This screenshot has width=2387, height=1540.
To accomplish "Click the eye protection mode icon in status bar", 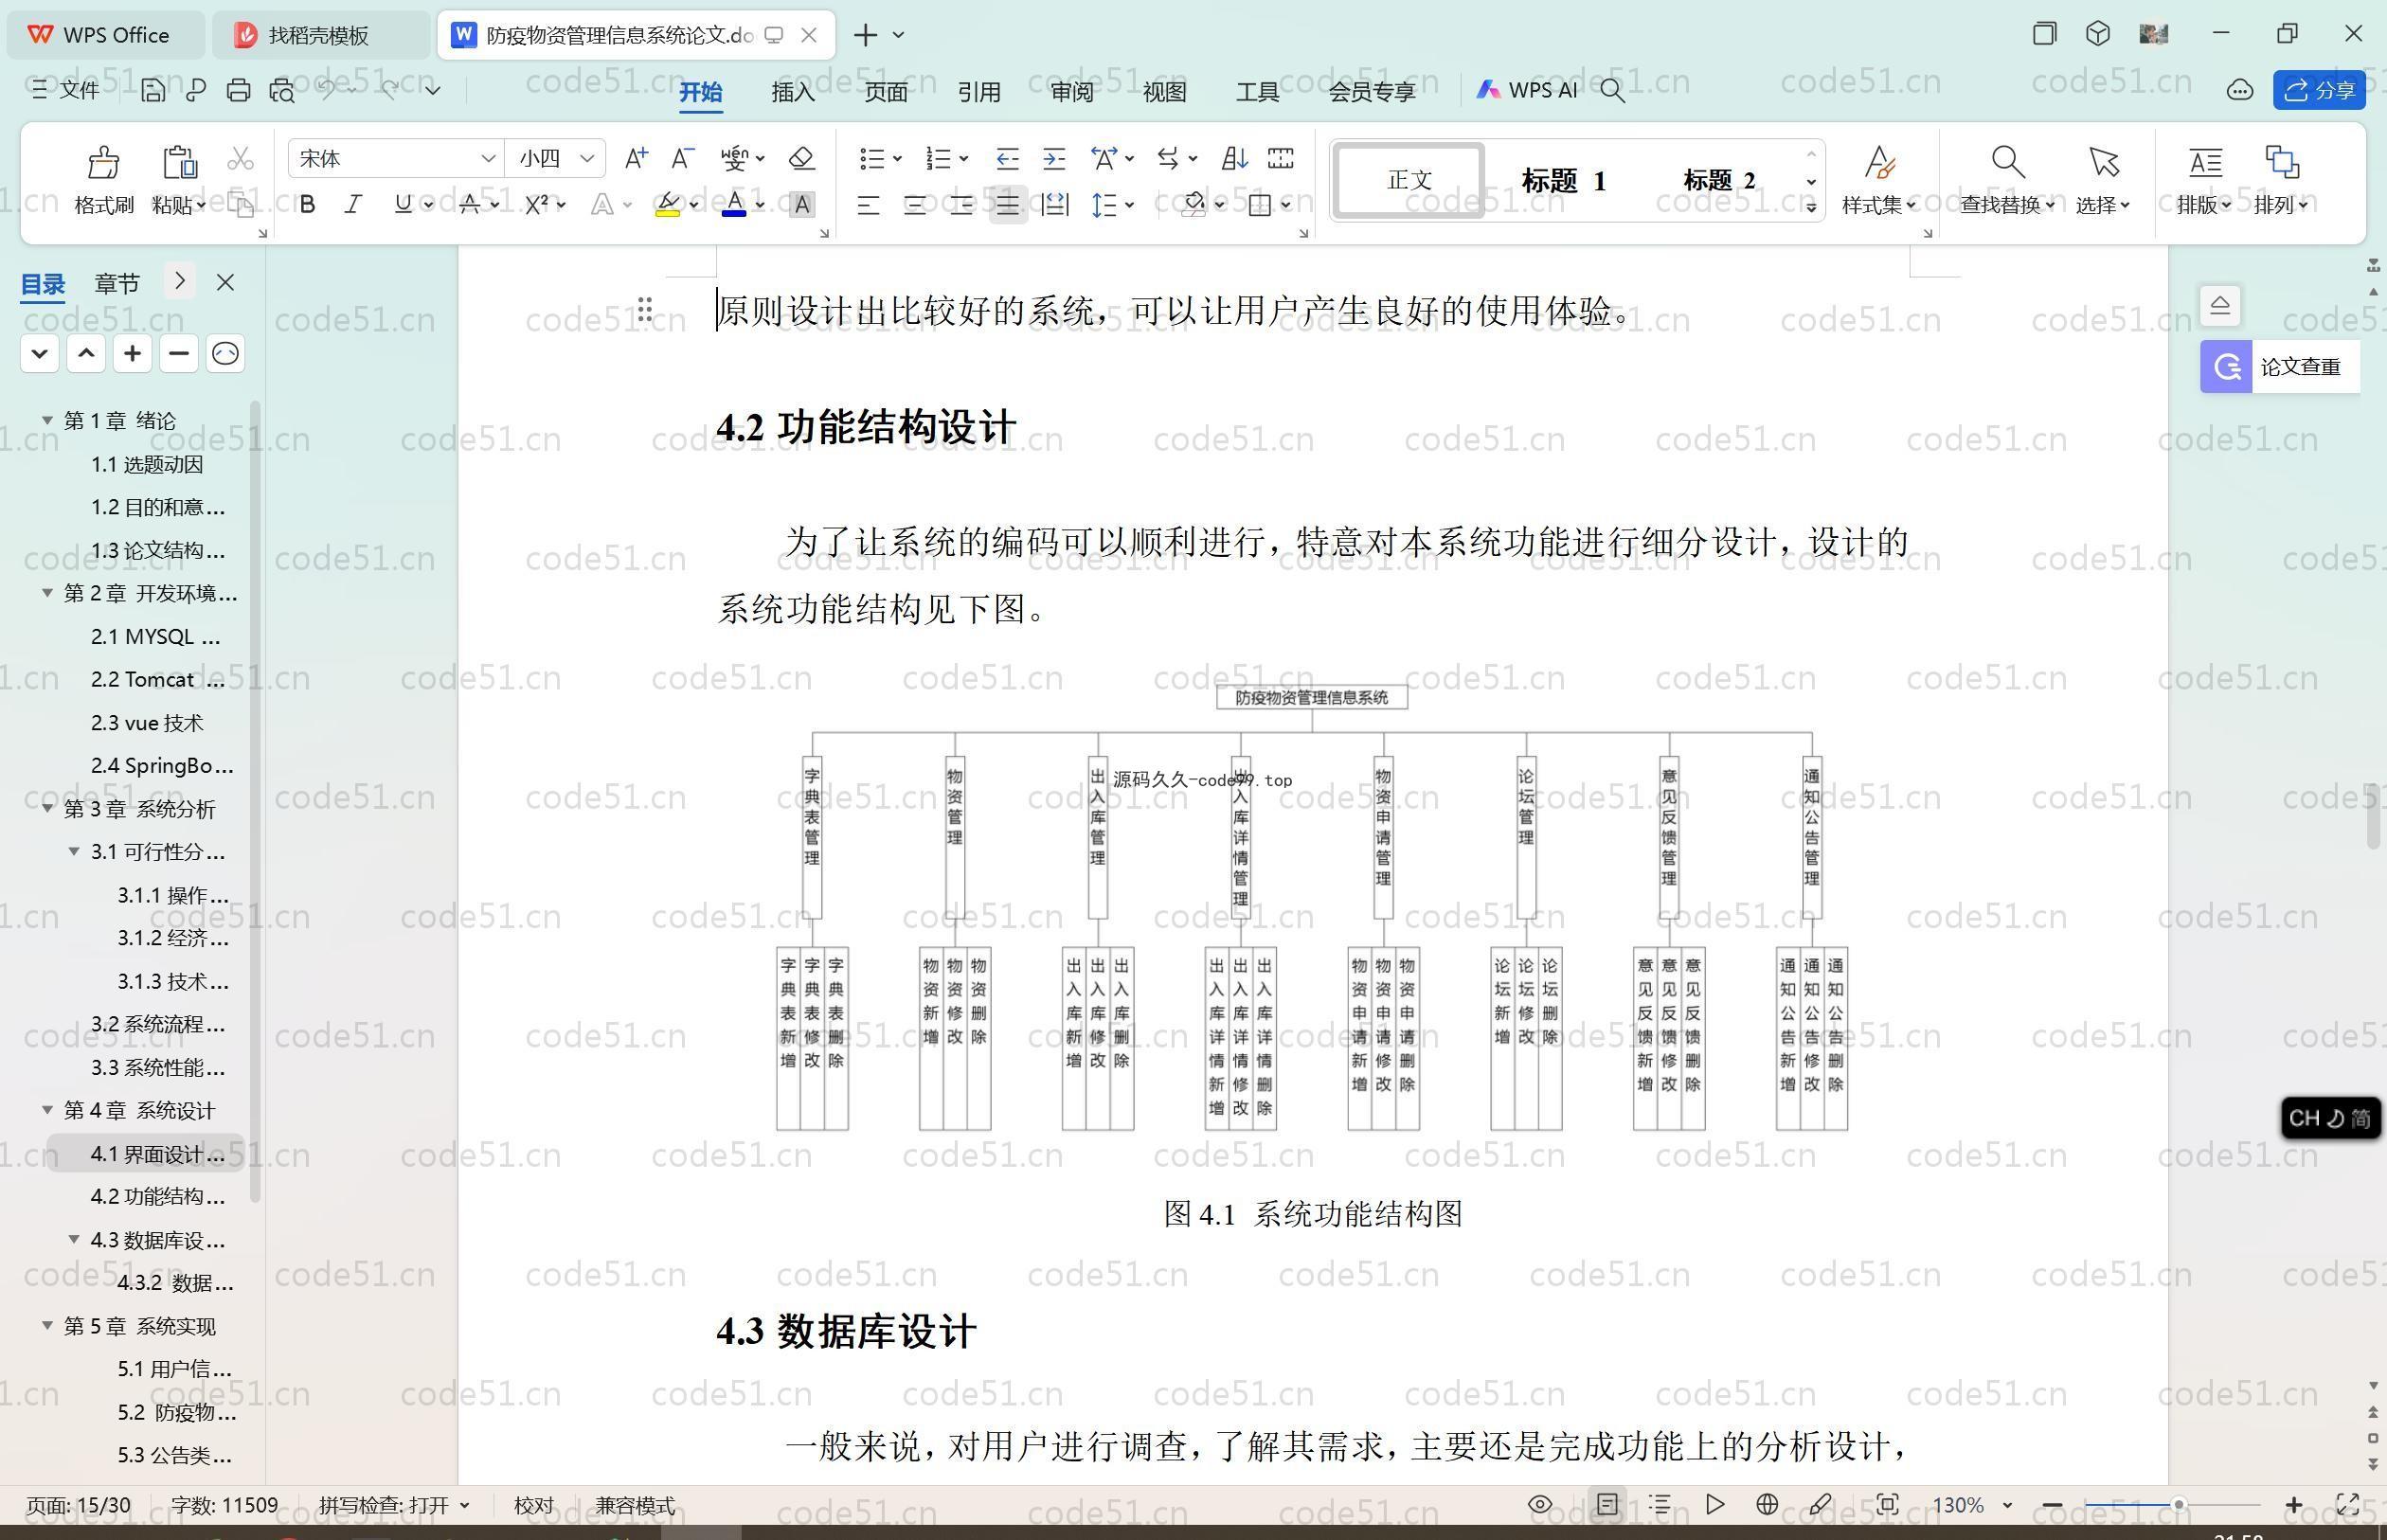I will pyautogui.click(x=1540, y=1504).
